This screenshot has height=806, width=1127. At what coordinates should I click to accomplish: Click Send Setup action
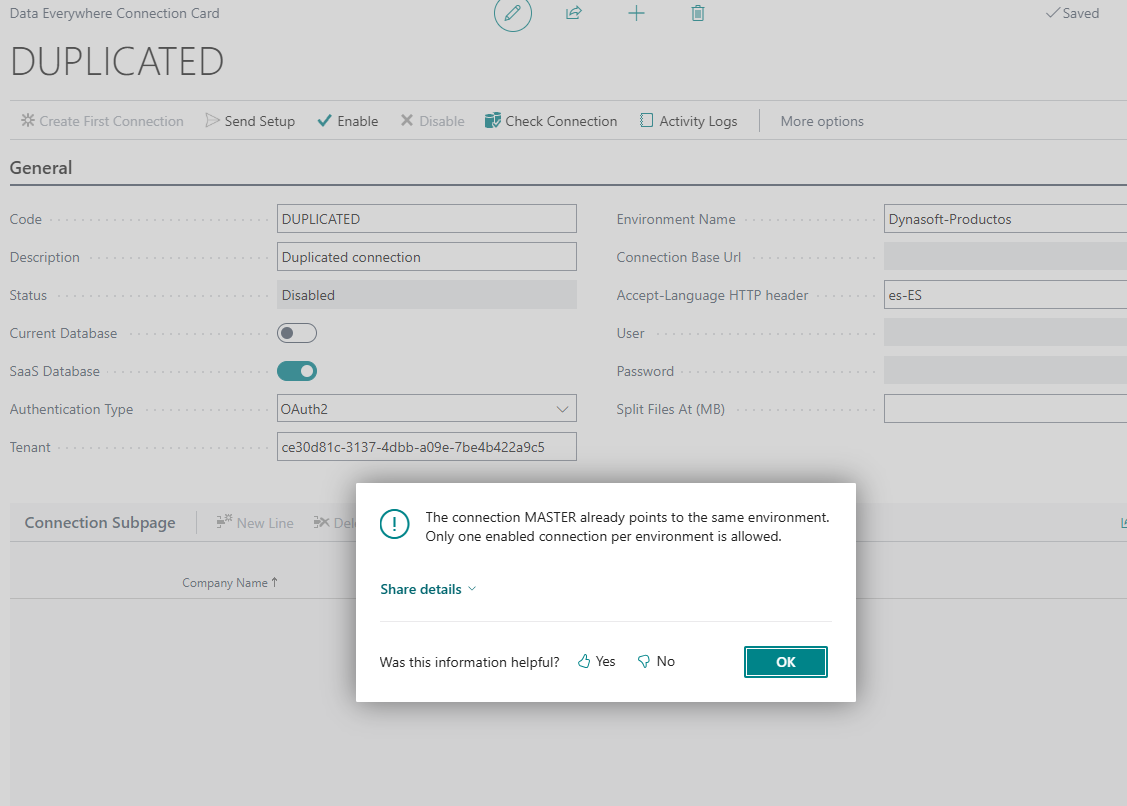(x=250, y=121)
